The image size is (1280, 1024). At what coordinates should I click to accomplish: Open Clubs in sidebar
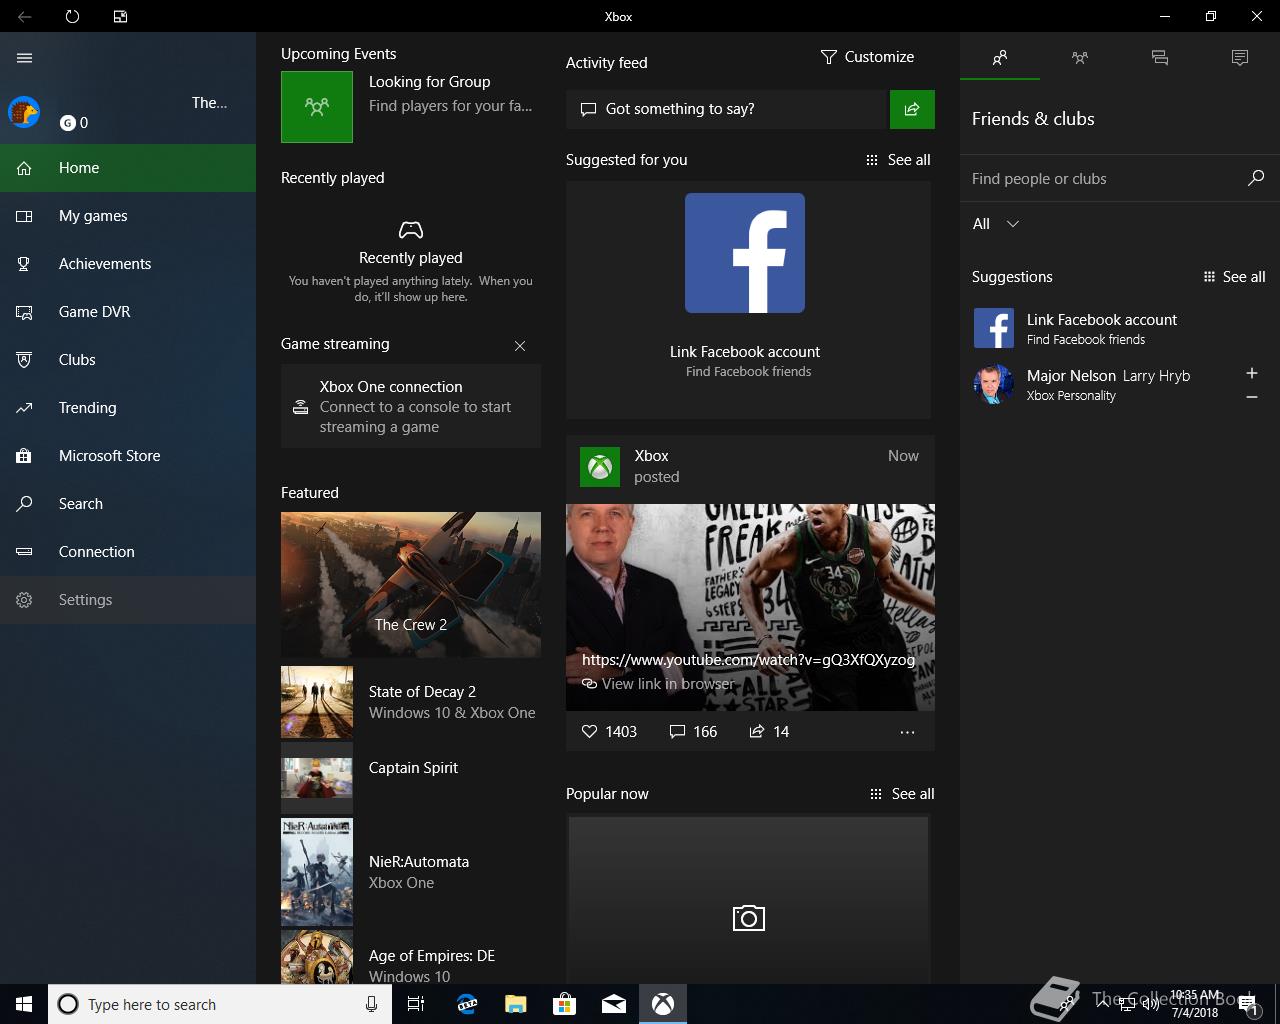[128, 360]
